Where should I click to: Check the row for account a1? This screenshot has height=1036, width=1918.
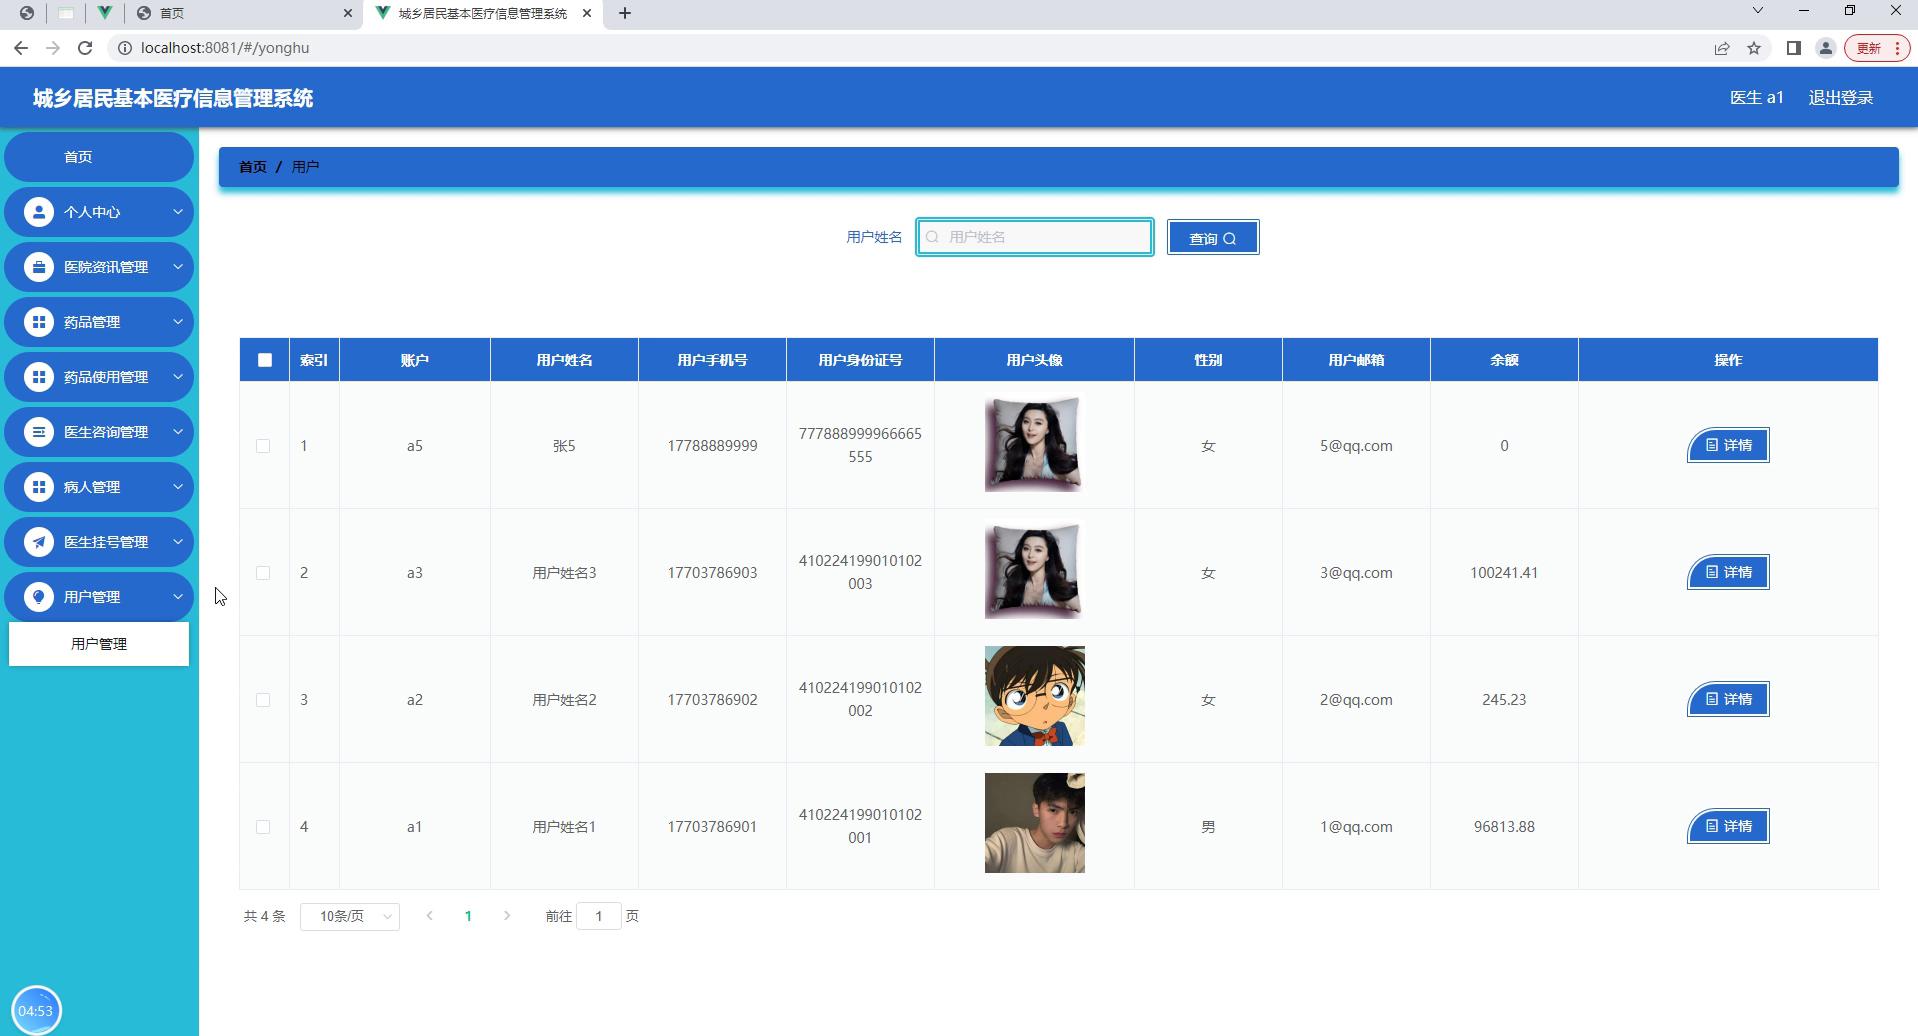(263, 827)
